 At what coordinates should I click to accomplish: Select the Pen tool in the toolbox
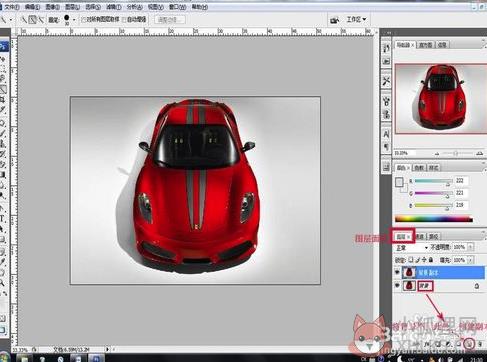(x=3, y=209)
